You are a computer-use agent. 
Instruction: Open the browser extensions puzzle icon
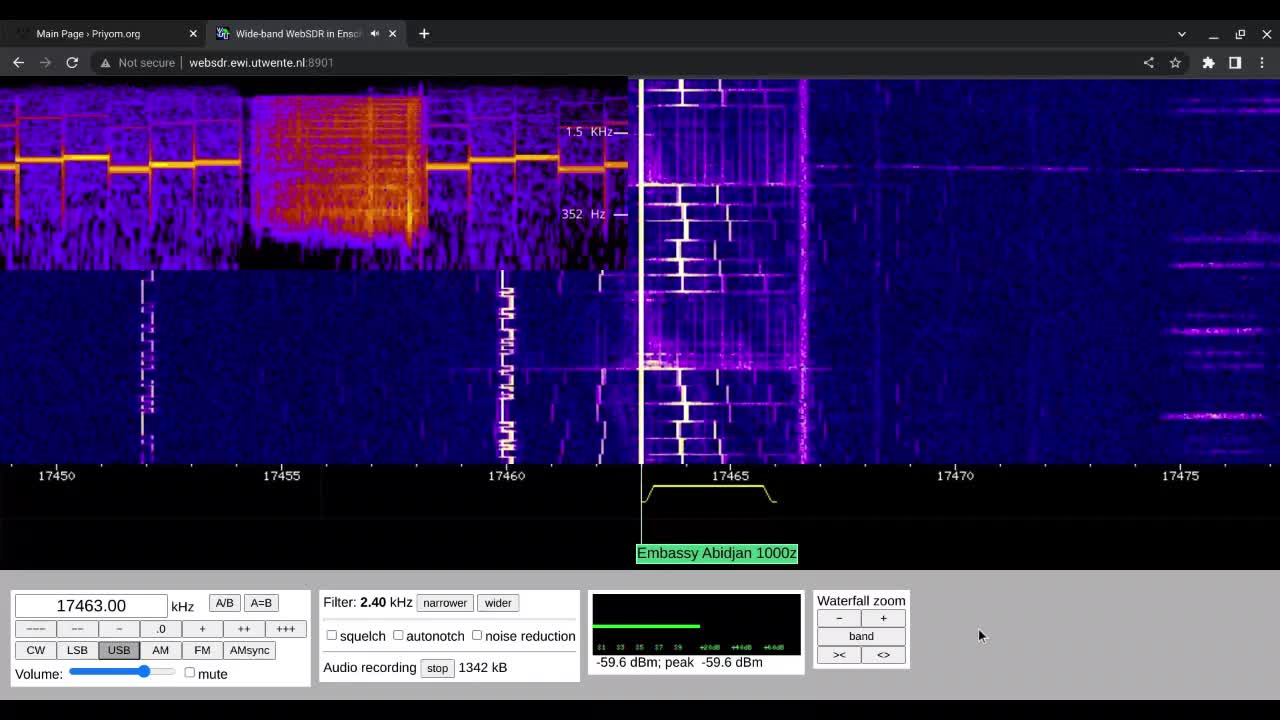click(x=1208, y=62)
